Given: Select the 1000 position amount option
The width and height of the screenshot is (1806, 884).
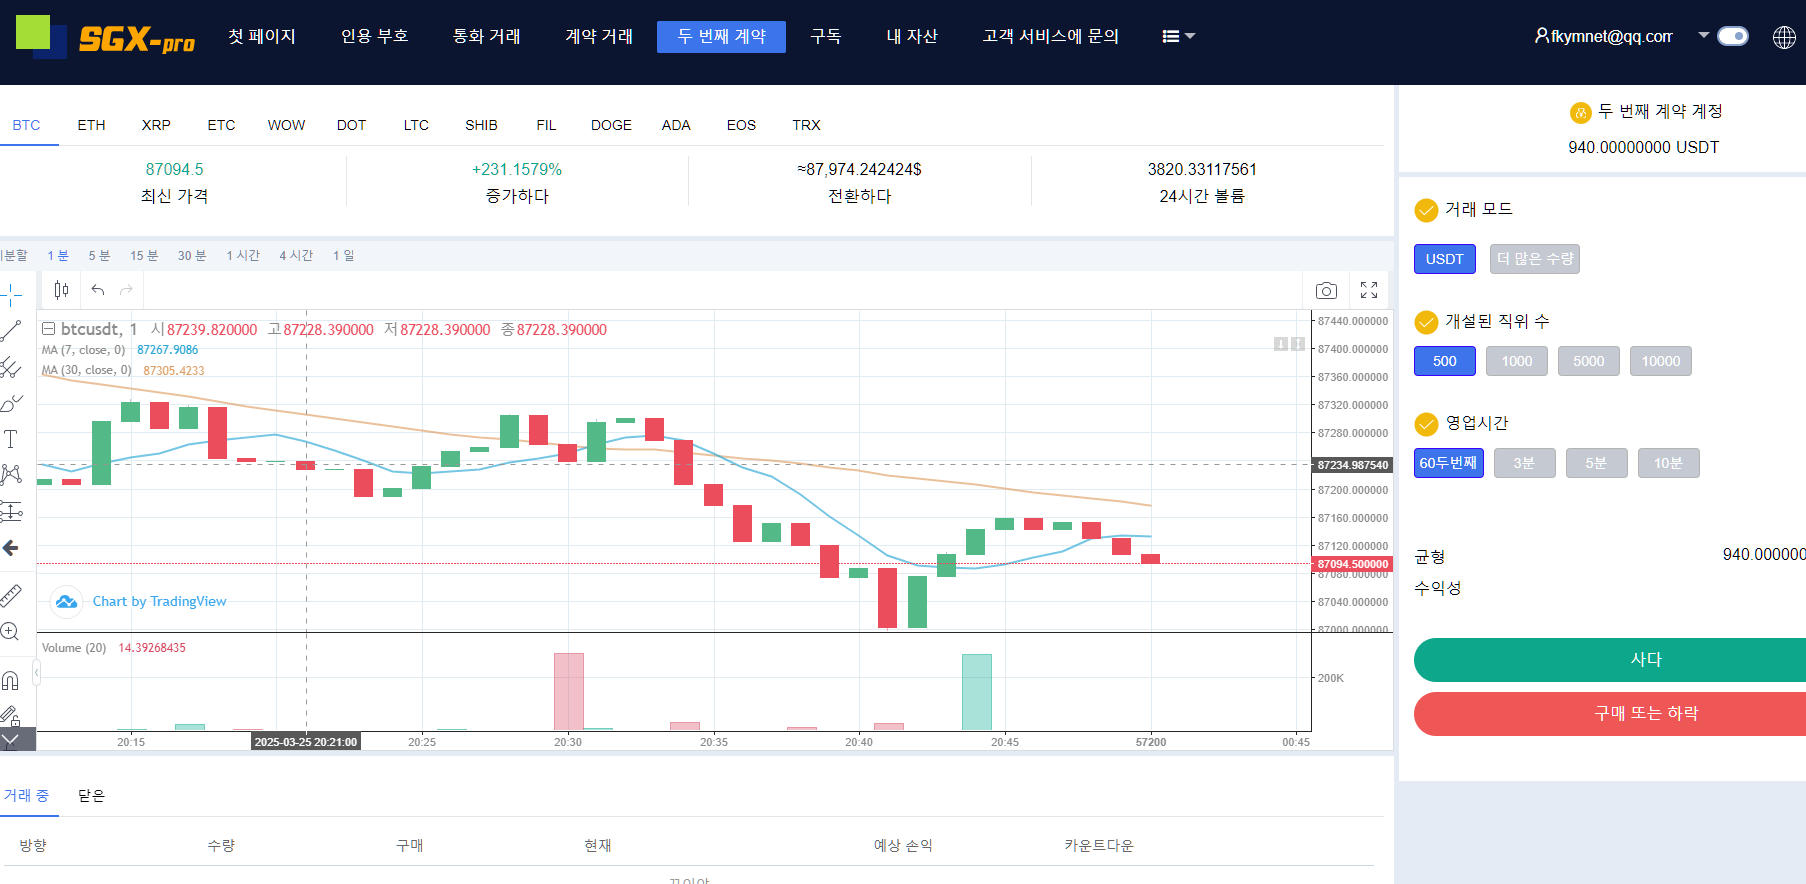Looking at the screenshot, I should [x=1516, y=361].
